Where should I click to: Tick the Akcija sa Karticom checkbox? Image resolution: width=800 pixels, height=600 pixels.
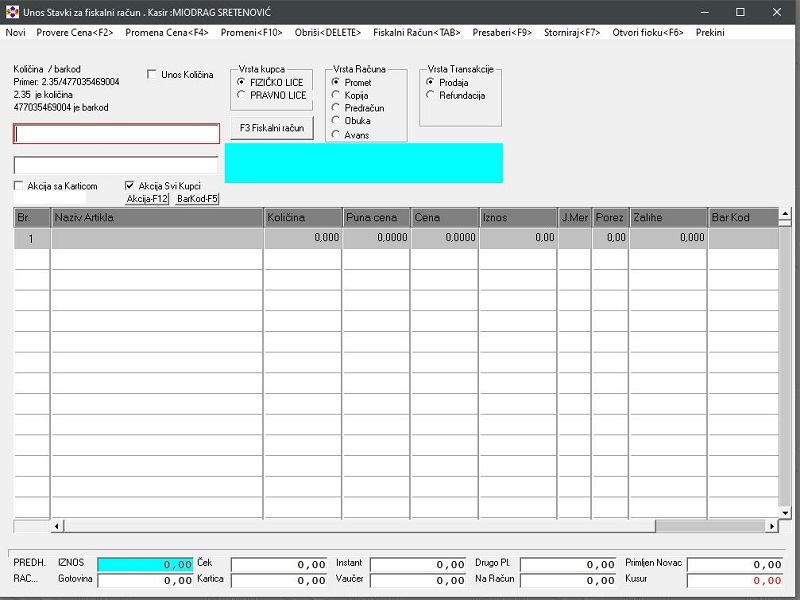point(18,186)
